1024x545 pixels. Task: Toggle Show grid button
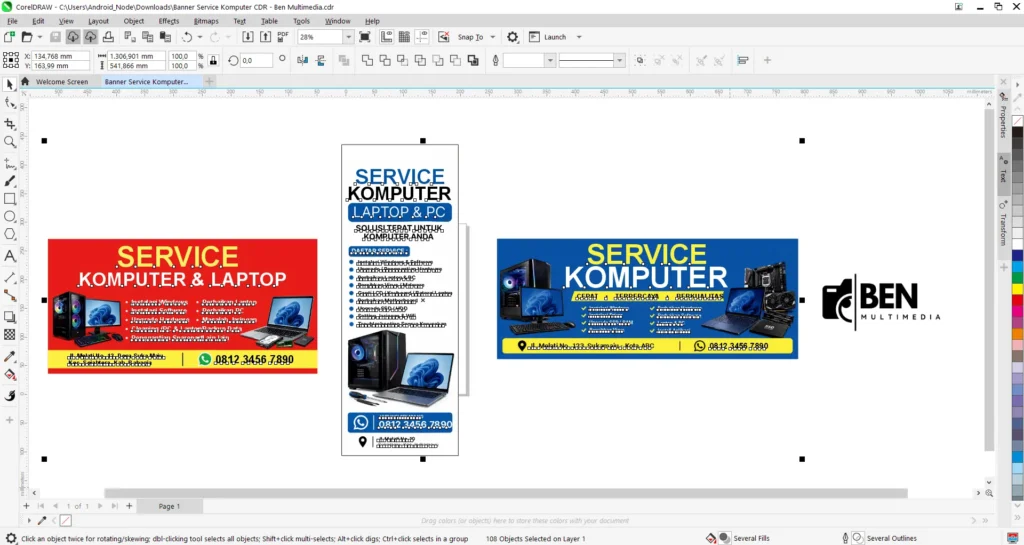pos(404,37)
